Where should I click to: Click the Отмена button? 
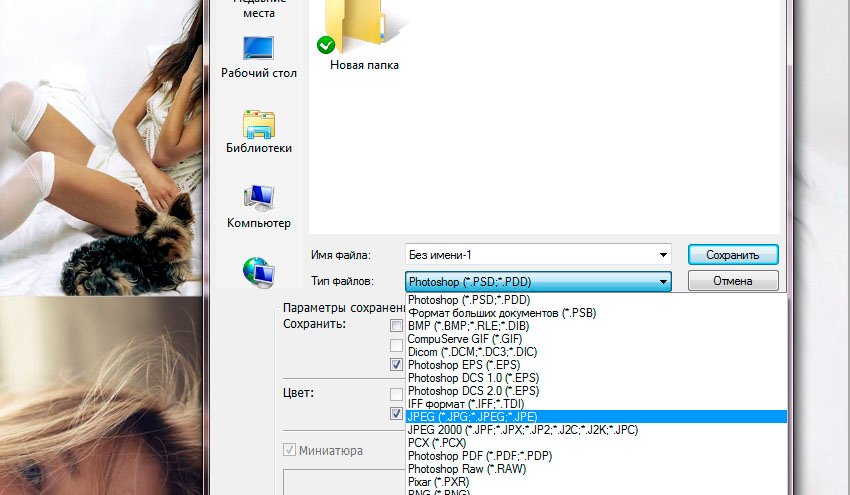733,281
